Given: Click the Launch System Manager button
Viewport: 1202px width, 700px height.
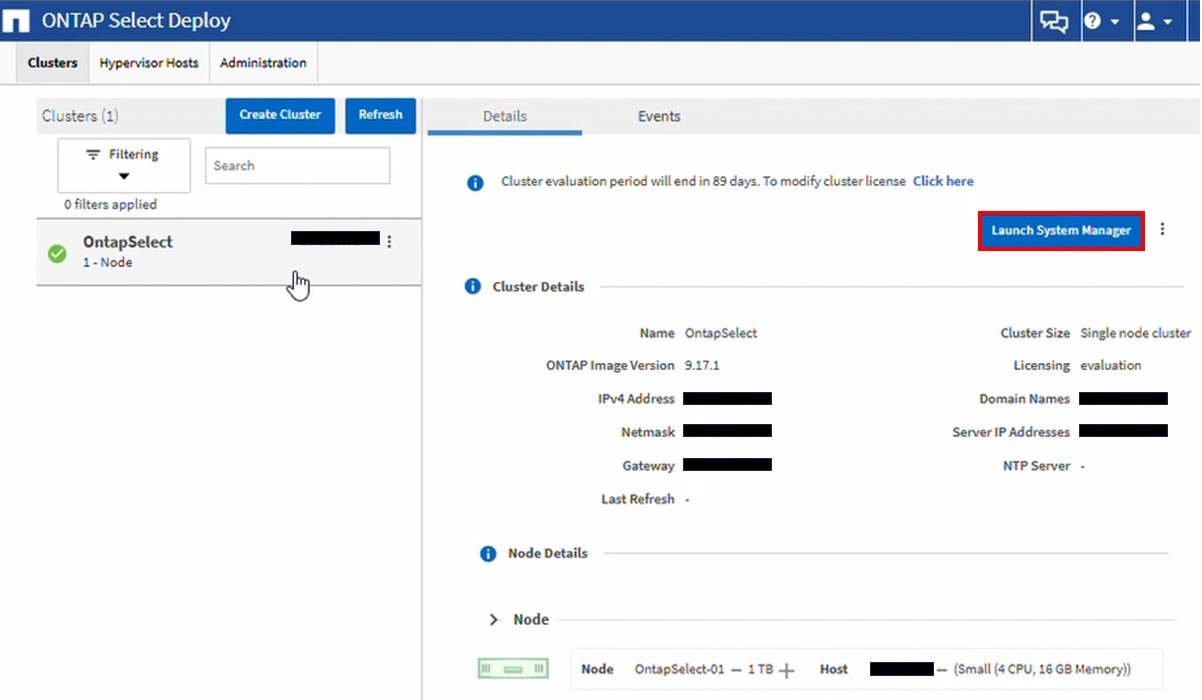Looking at the screenshot, I should 1060,230.
